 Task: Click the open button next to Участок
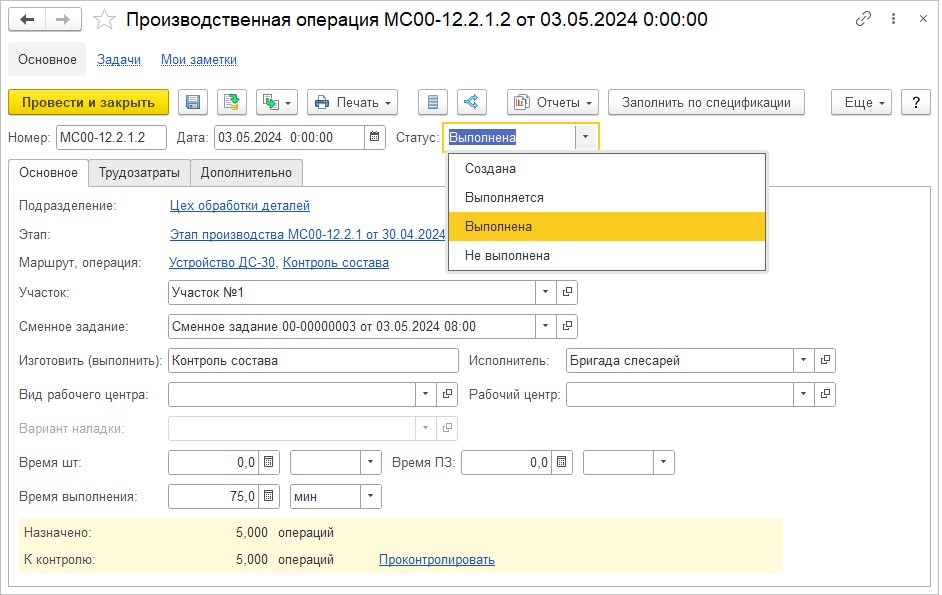tap(567, 292)
